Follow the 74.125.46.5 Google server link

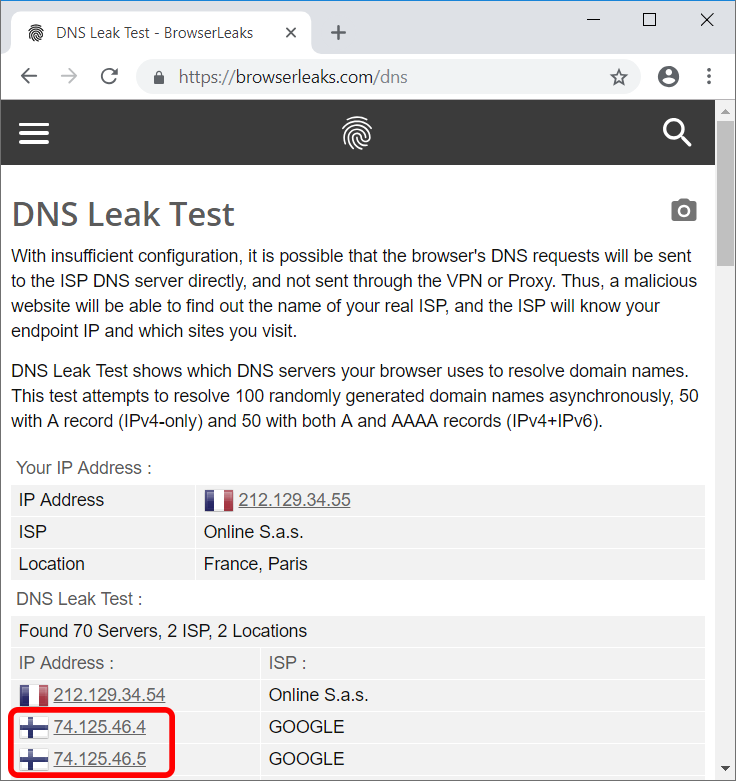point(99,758)
